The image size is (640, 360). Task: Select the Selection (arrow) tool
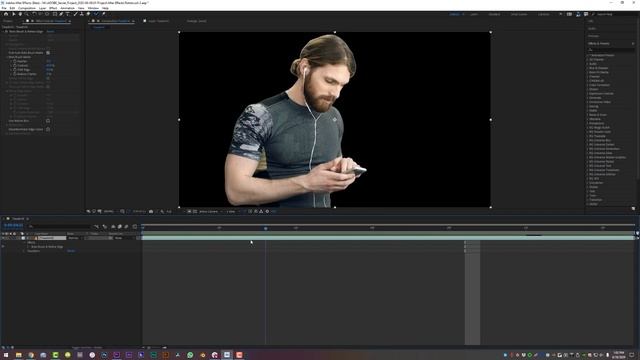(13, 14)
